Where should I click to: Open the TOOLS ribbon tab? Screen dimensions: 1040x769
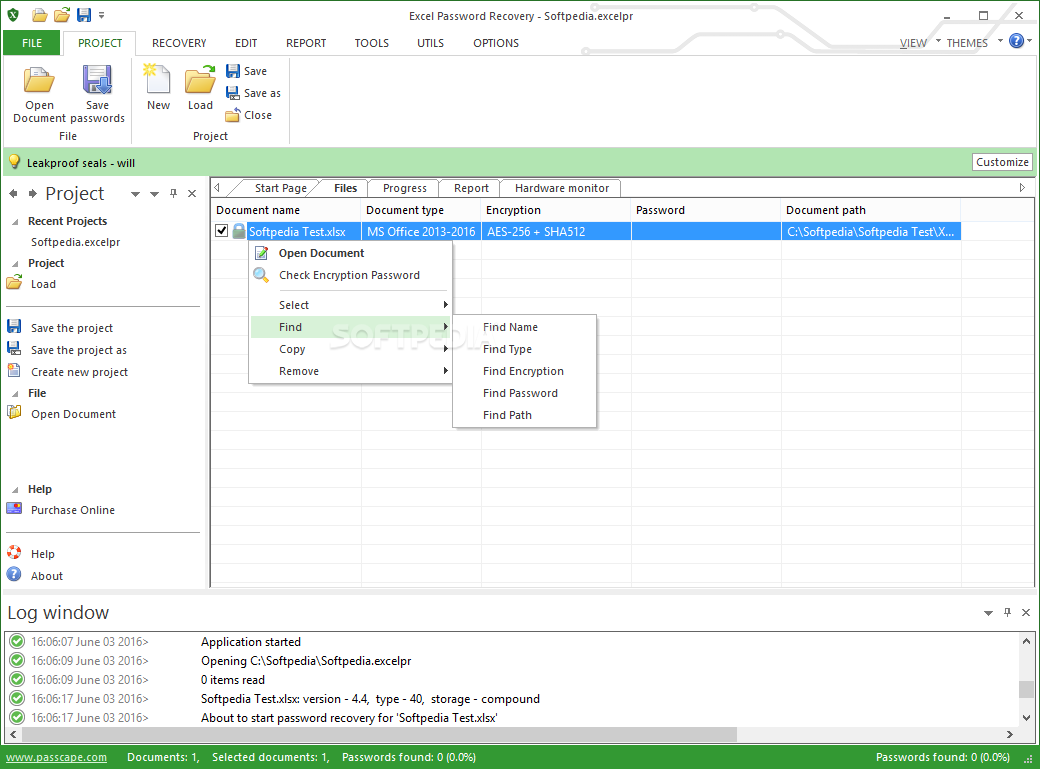coord(371,43)
